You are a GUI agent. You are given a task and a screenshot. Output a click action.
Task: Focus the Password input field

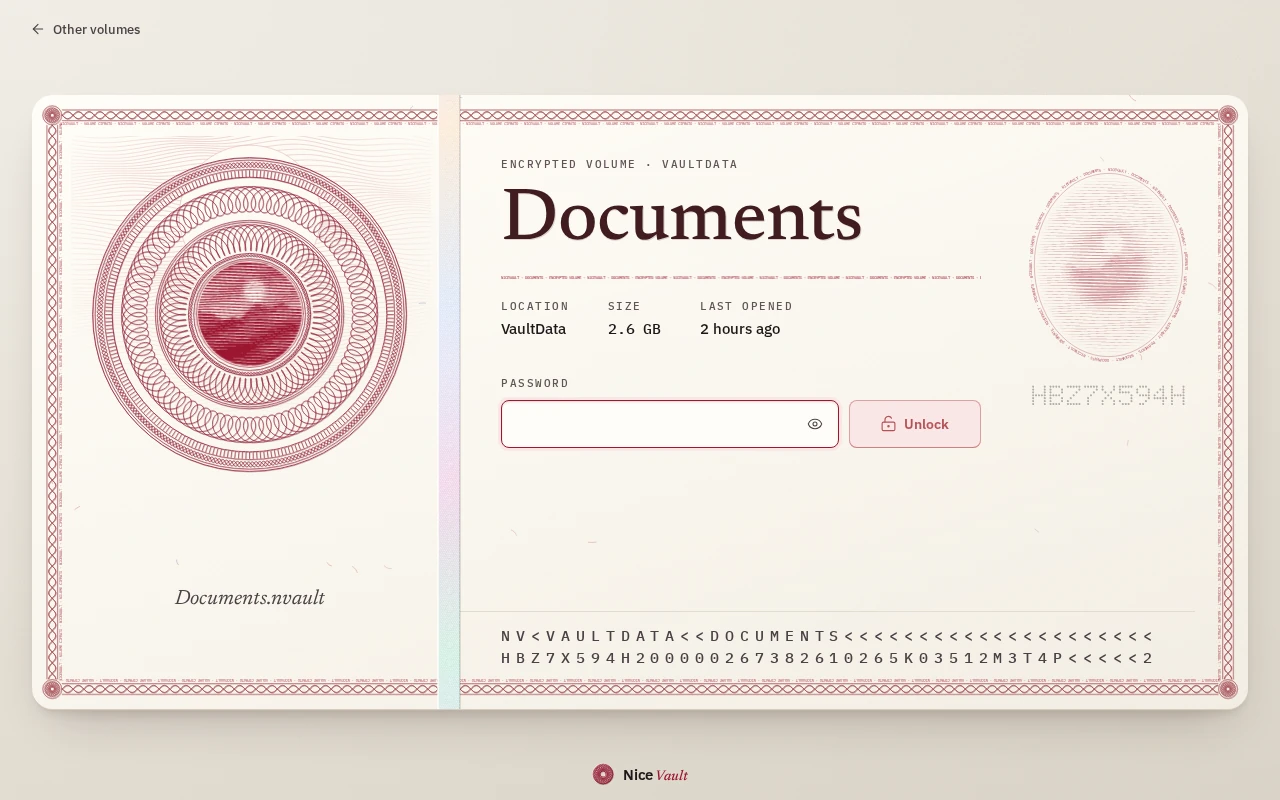tap(669, 424)
